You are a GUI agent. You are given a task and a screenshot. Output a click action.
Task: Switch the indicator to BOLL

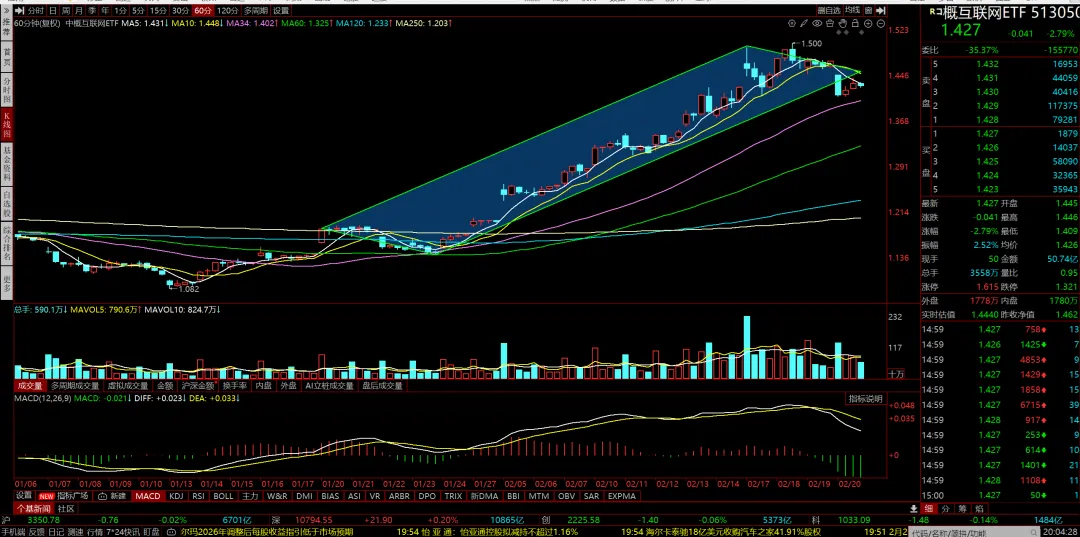[x=223, y=496]
